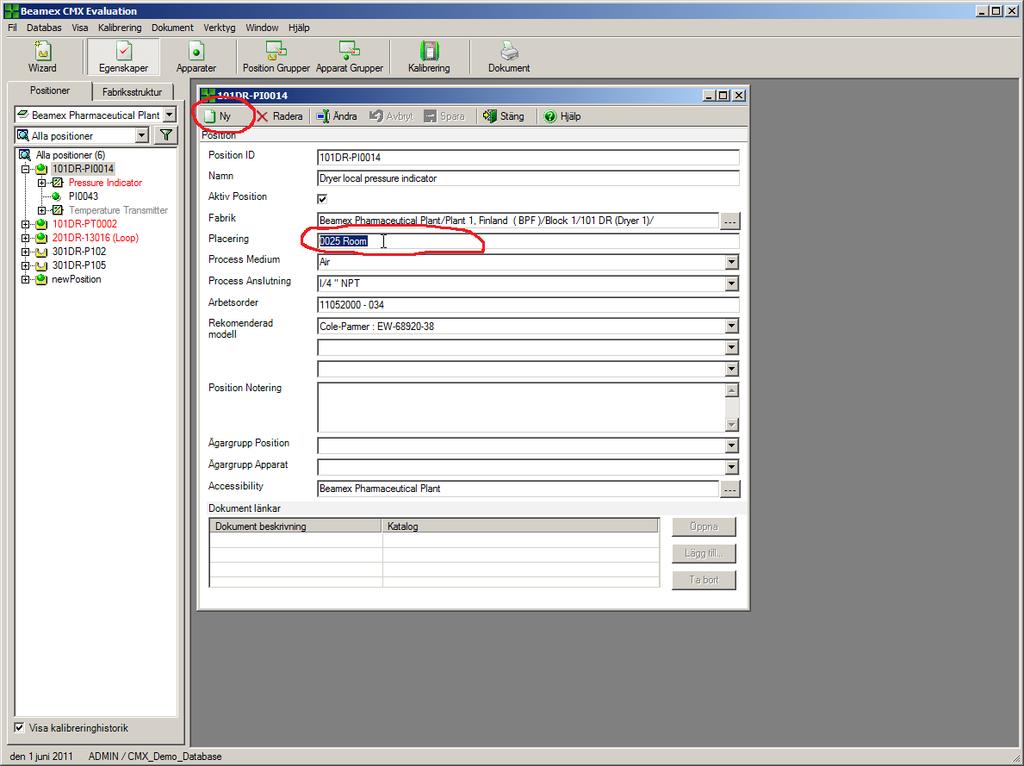Click Ändra to edit the position
This screenshot has width=1024, height=766.
tap(337, 116)
